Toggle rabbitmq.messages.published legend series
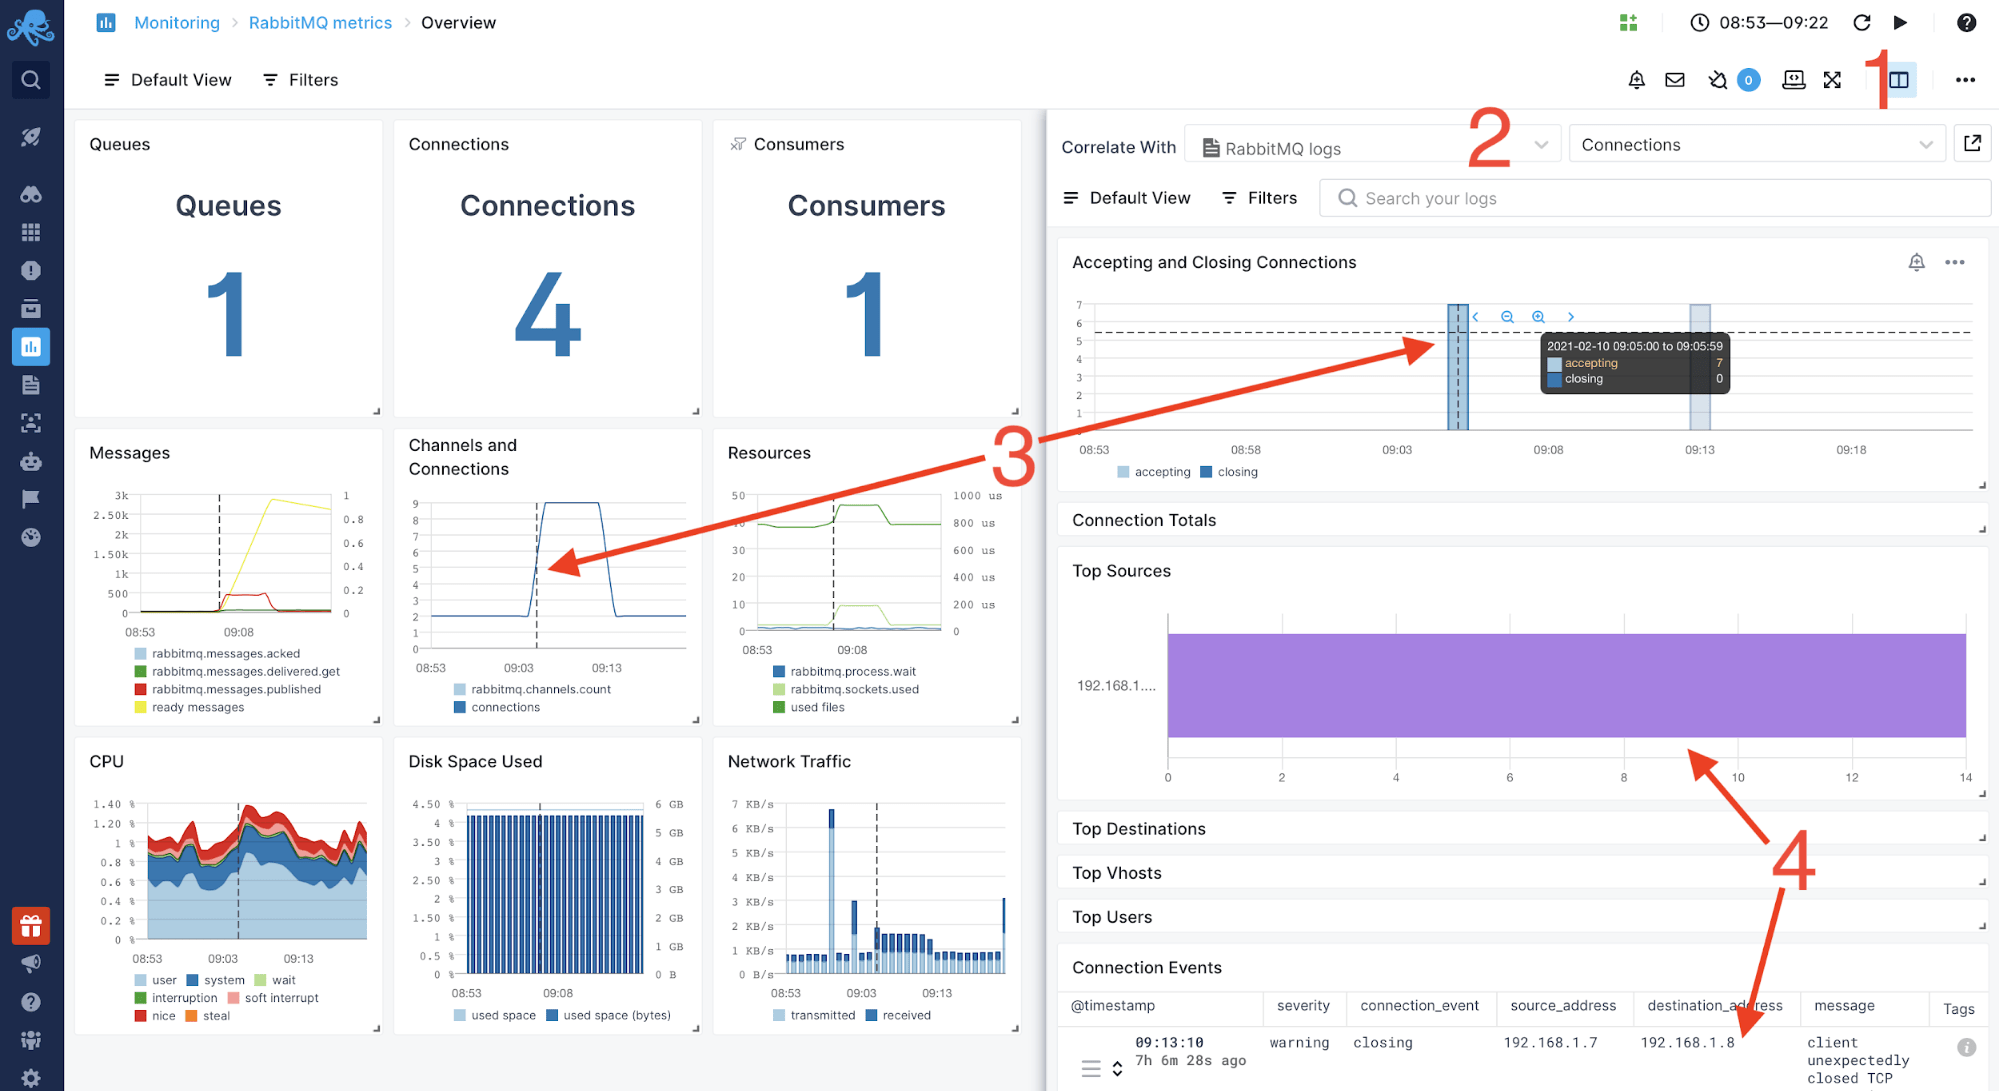 tap(228, 690)
